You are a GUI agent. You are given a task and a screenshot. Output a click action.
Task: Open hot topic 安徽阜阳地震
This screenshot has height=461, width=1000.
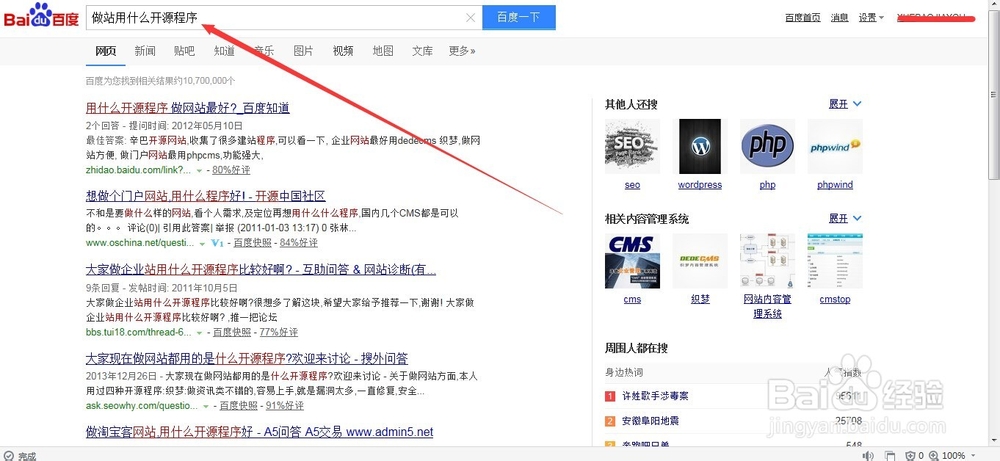(651, 421)
